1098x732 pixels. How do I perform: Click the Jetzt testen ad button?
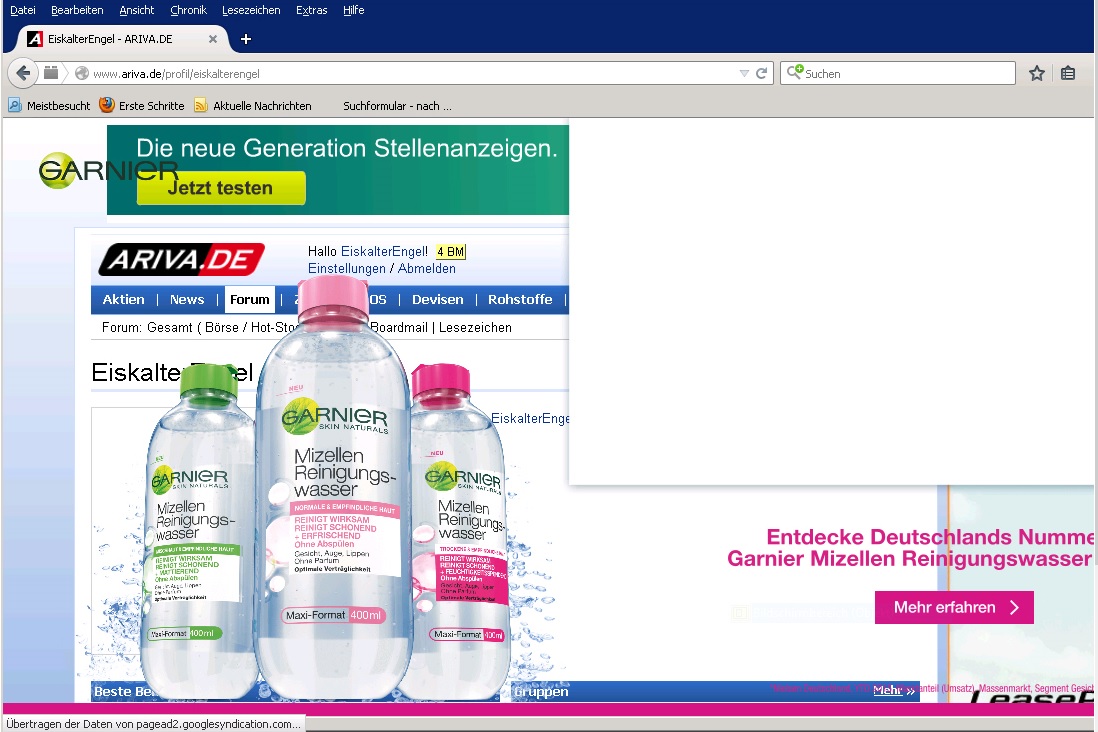tap(221, 188)
